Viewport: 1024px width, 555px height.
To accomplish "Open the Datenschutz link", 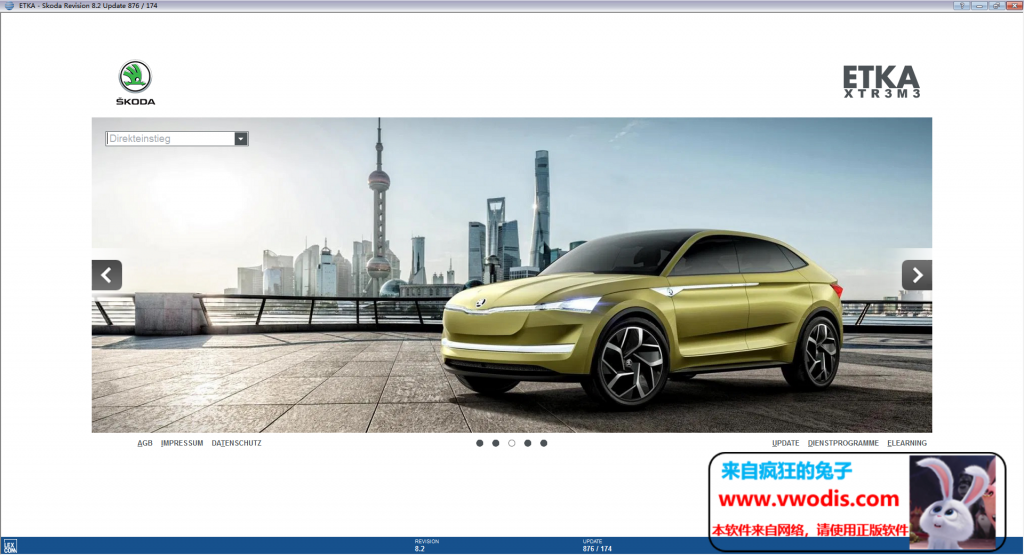I will coord(237,443).
